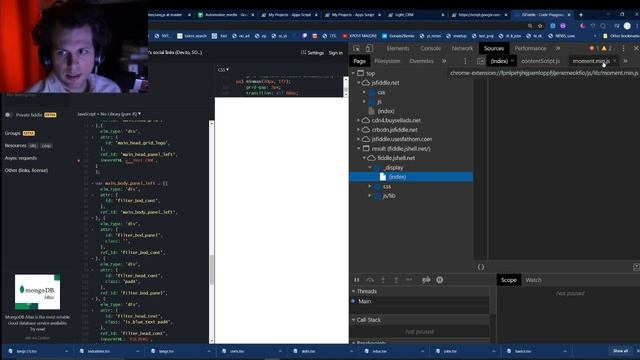Switch to the Watch tab

point(533,280)
